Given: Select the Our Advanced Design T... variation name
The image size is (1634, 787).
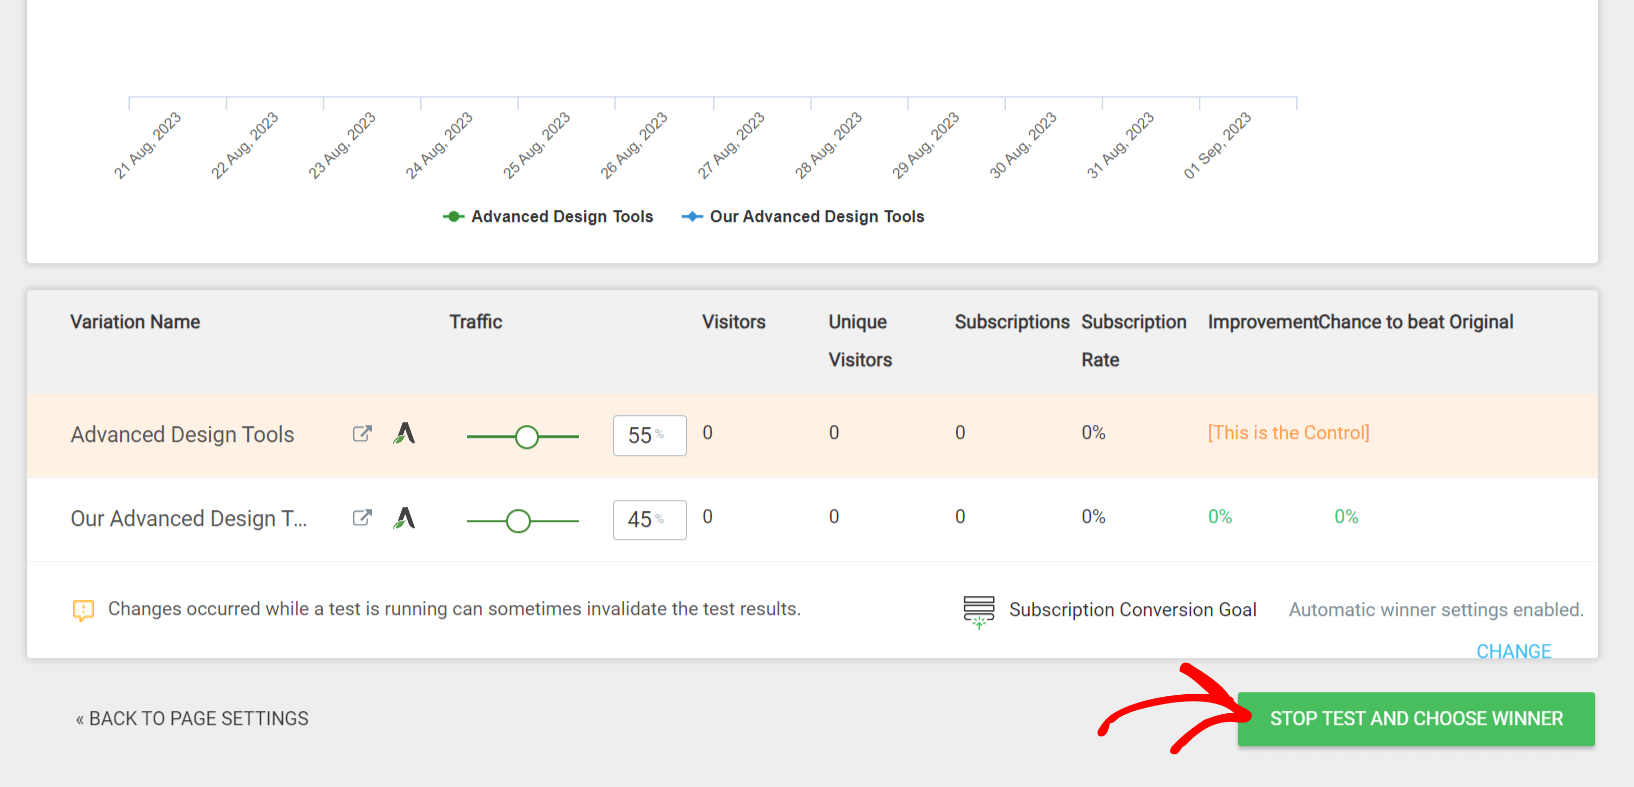Looking at the screenshot, I should click(x=188, y=519).
